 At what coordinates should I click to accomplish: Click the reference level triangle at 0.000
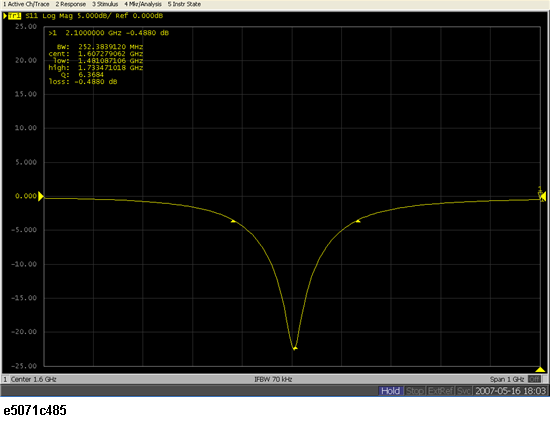pyautogui.click(x=41, y=196)
